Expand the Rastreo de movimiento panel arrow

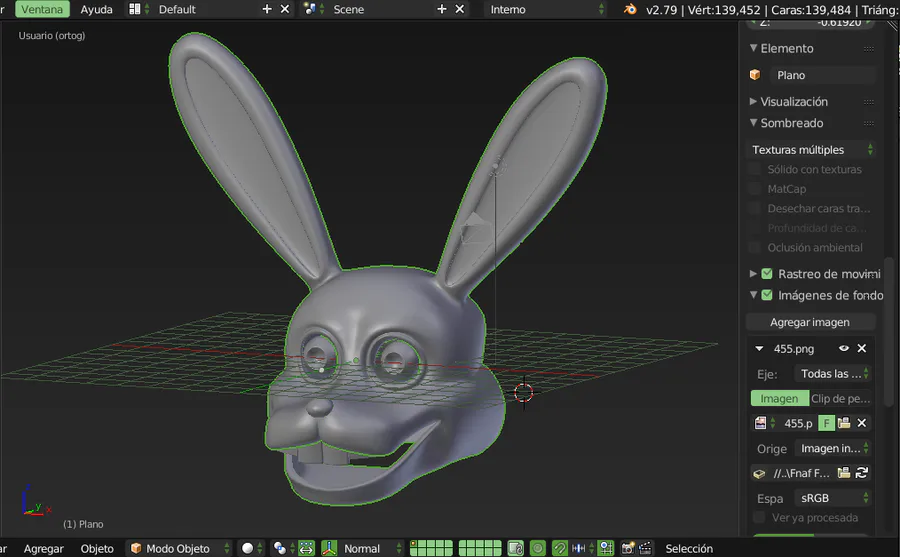(x=753, y=274)
